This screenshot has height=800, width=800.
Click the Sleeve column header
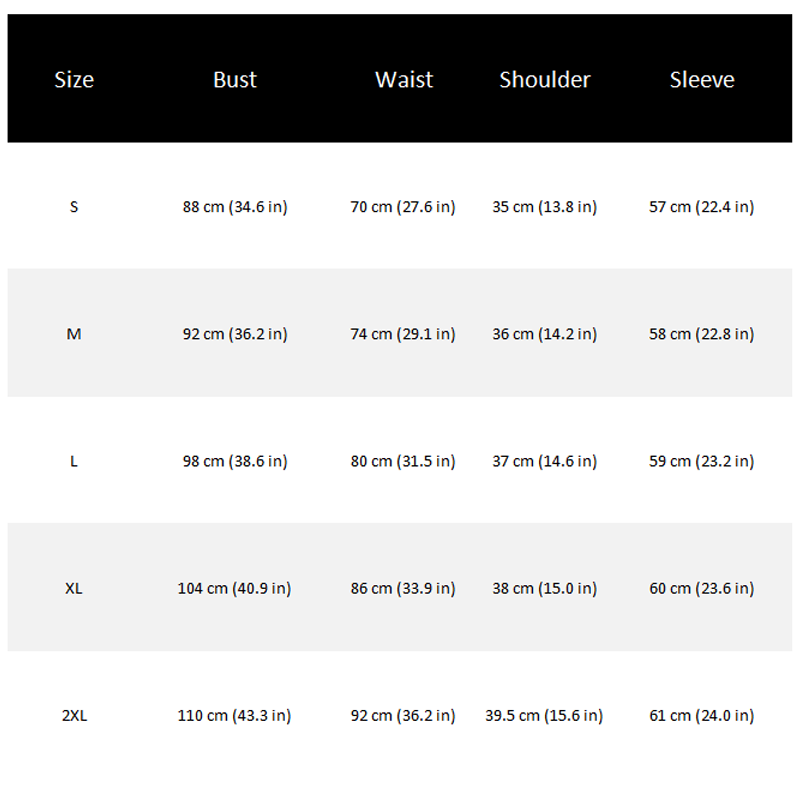pos(702,80)
